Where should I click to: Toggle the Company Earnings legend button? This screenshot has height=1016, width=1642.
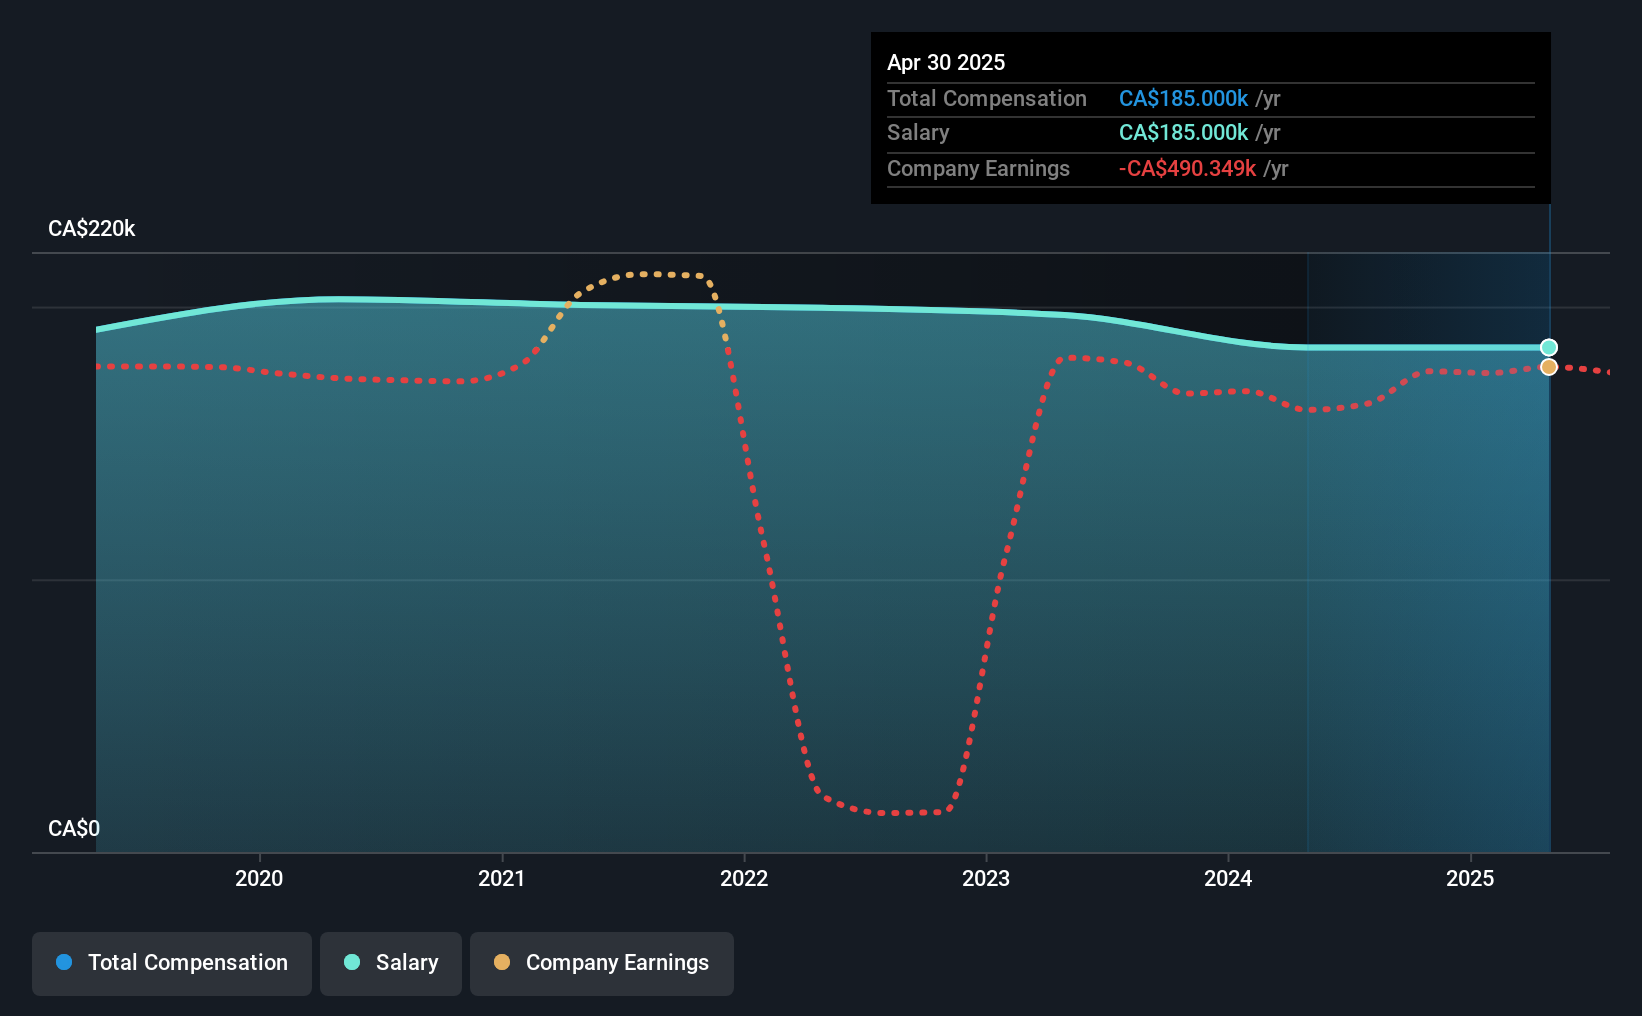602,963
